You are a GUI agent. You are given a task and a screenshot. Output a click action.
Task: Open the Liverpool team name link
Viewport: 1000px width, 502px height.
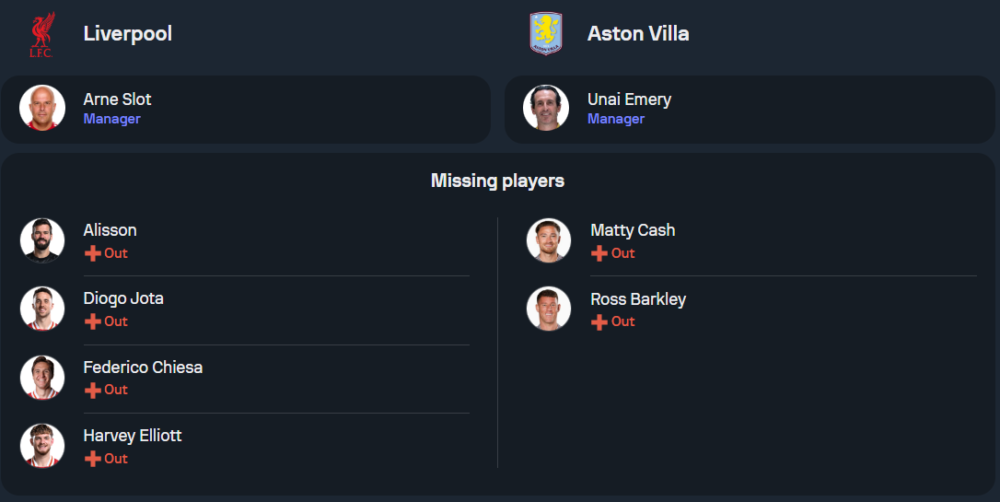pos(127,33)
